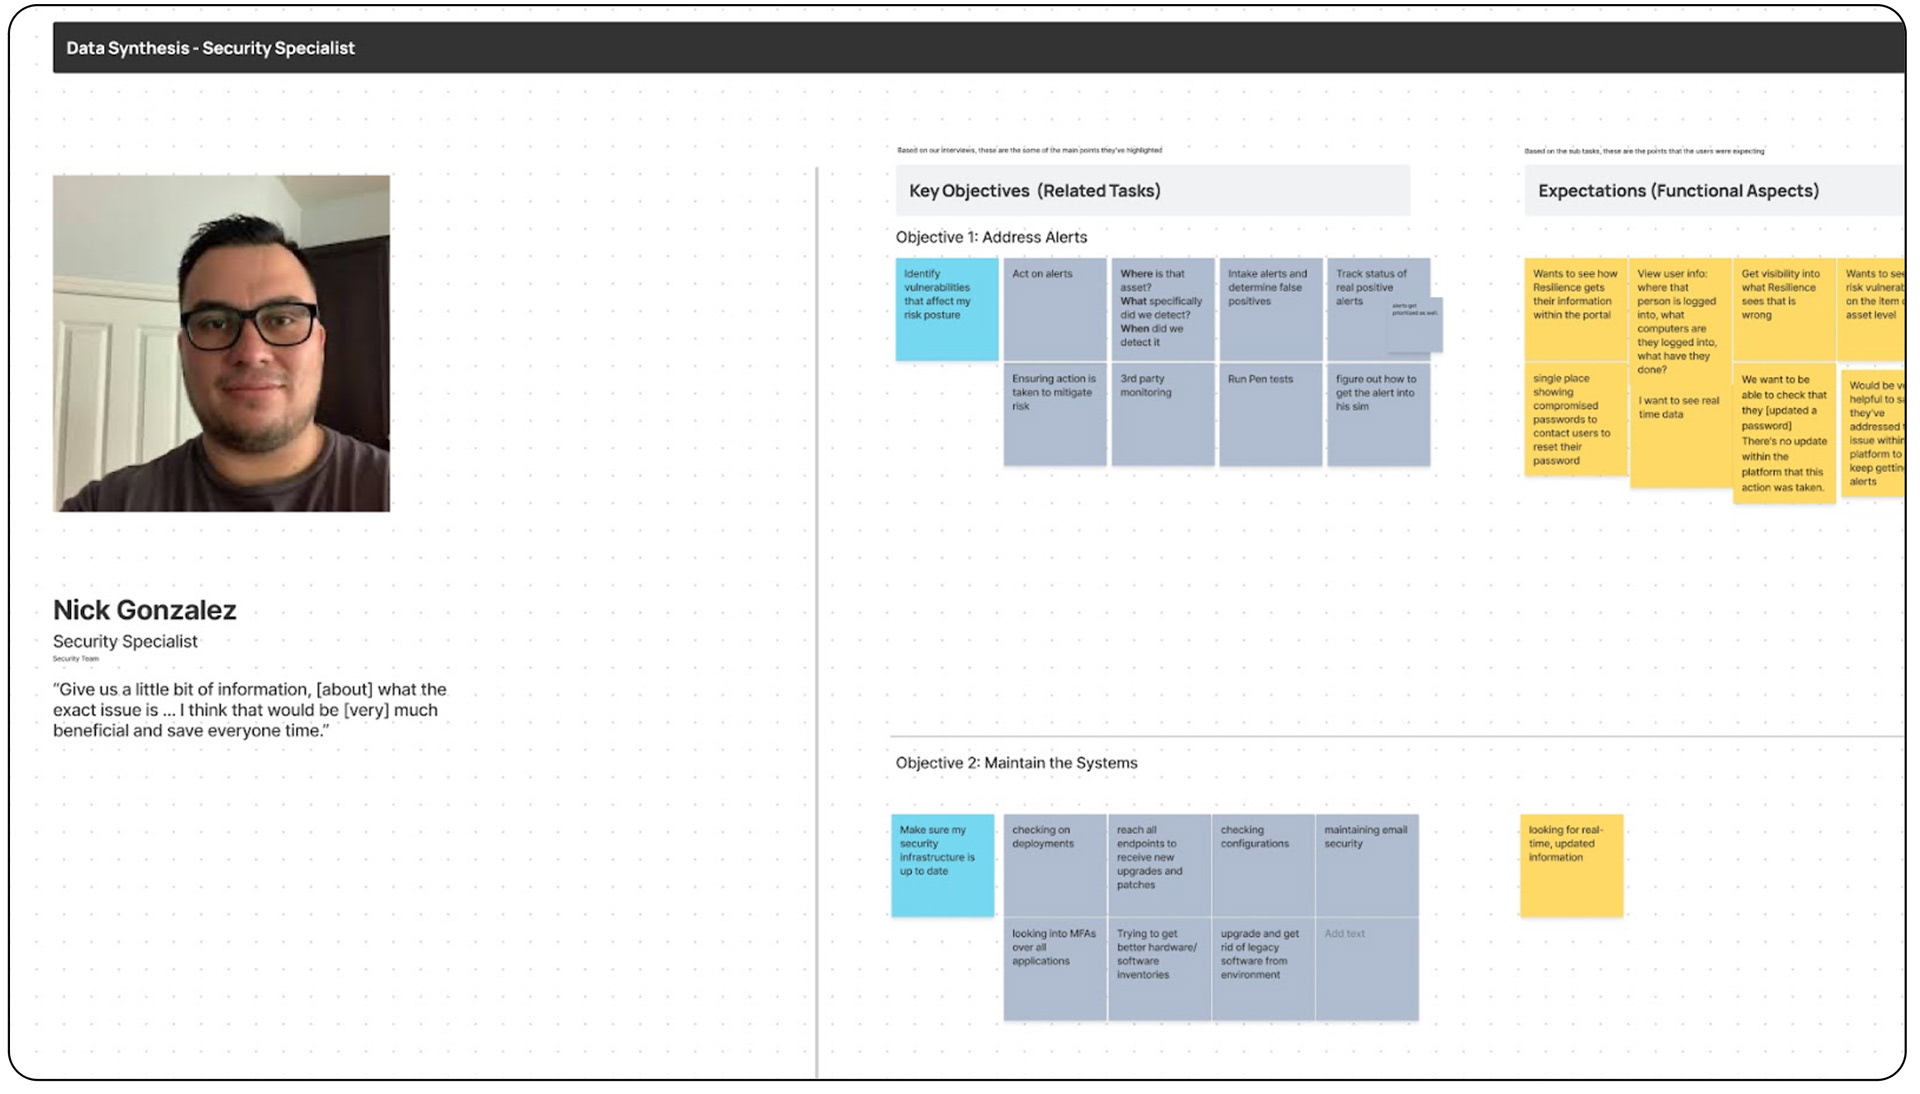Viewport: 1920px width, 1094px height.
Task: Click the empty 'Add text' sticky note
Action: [x=1366, y=970]
